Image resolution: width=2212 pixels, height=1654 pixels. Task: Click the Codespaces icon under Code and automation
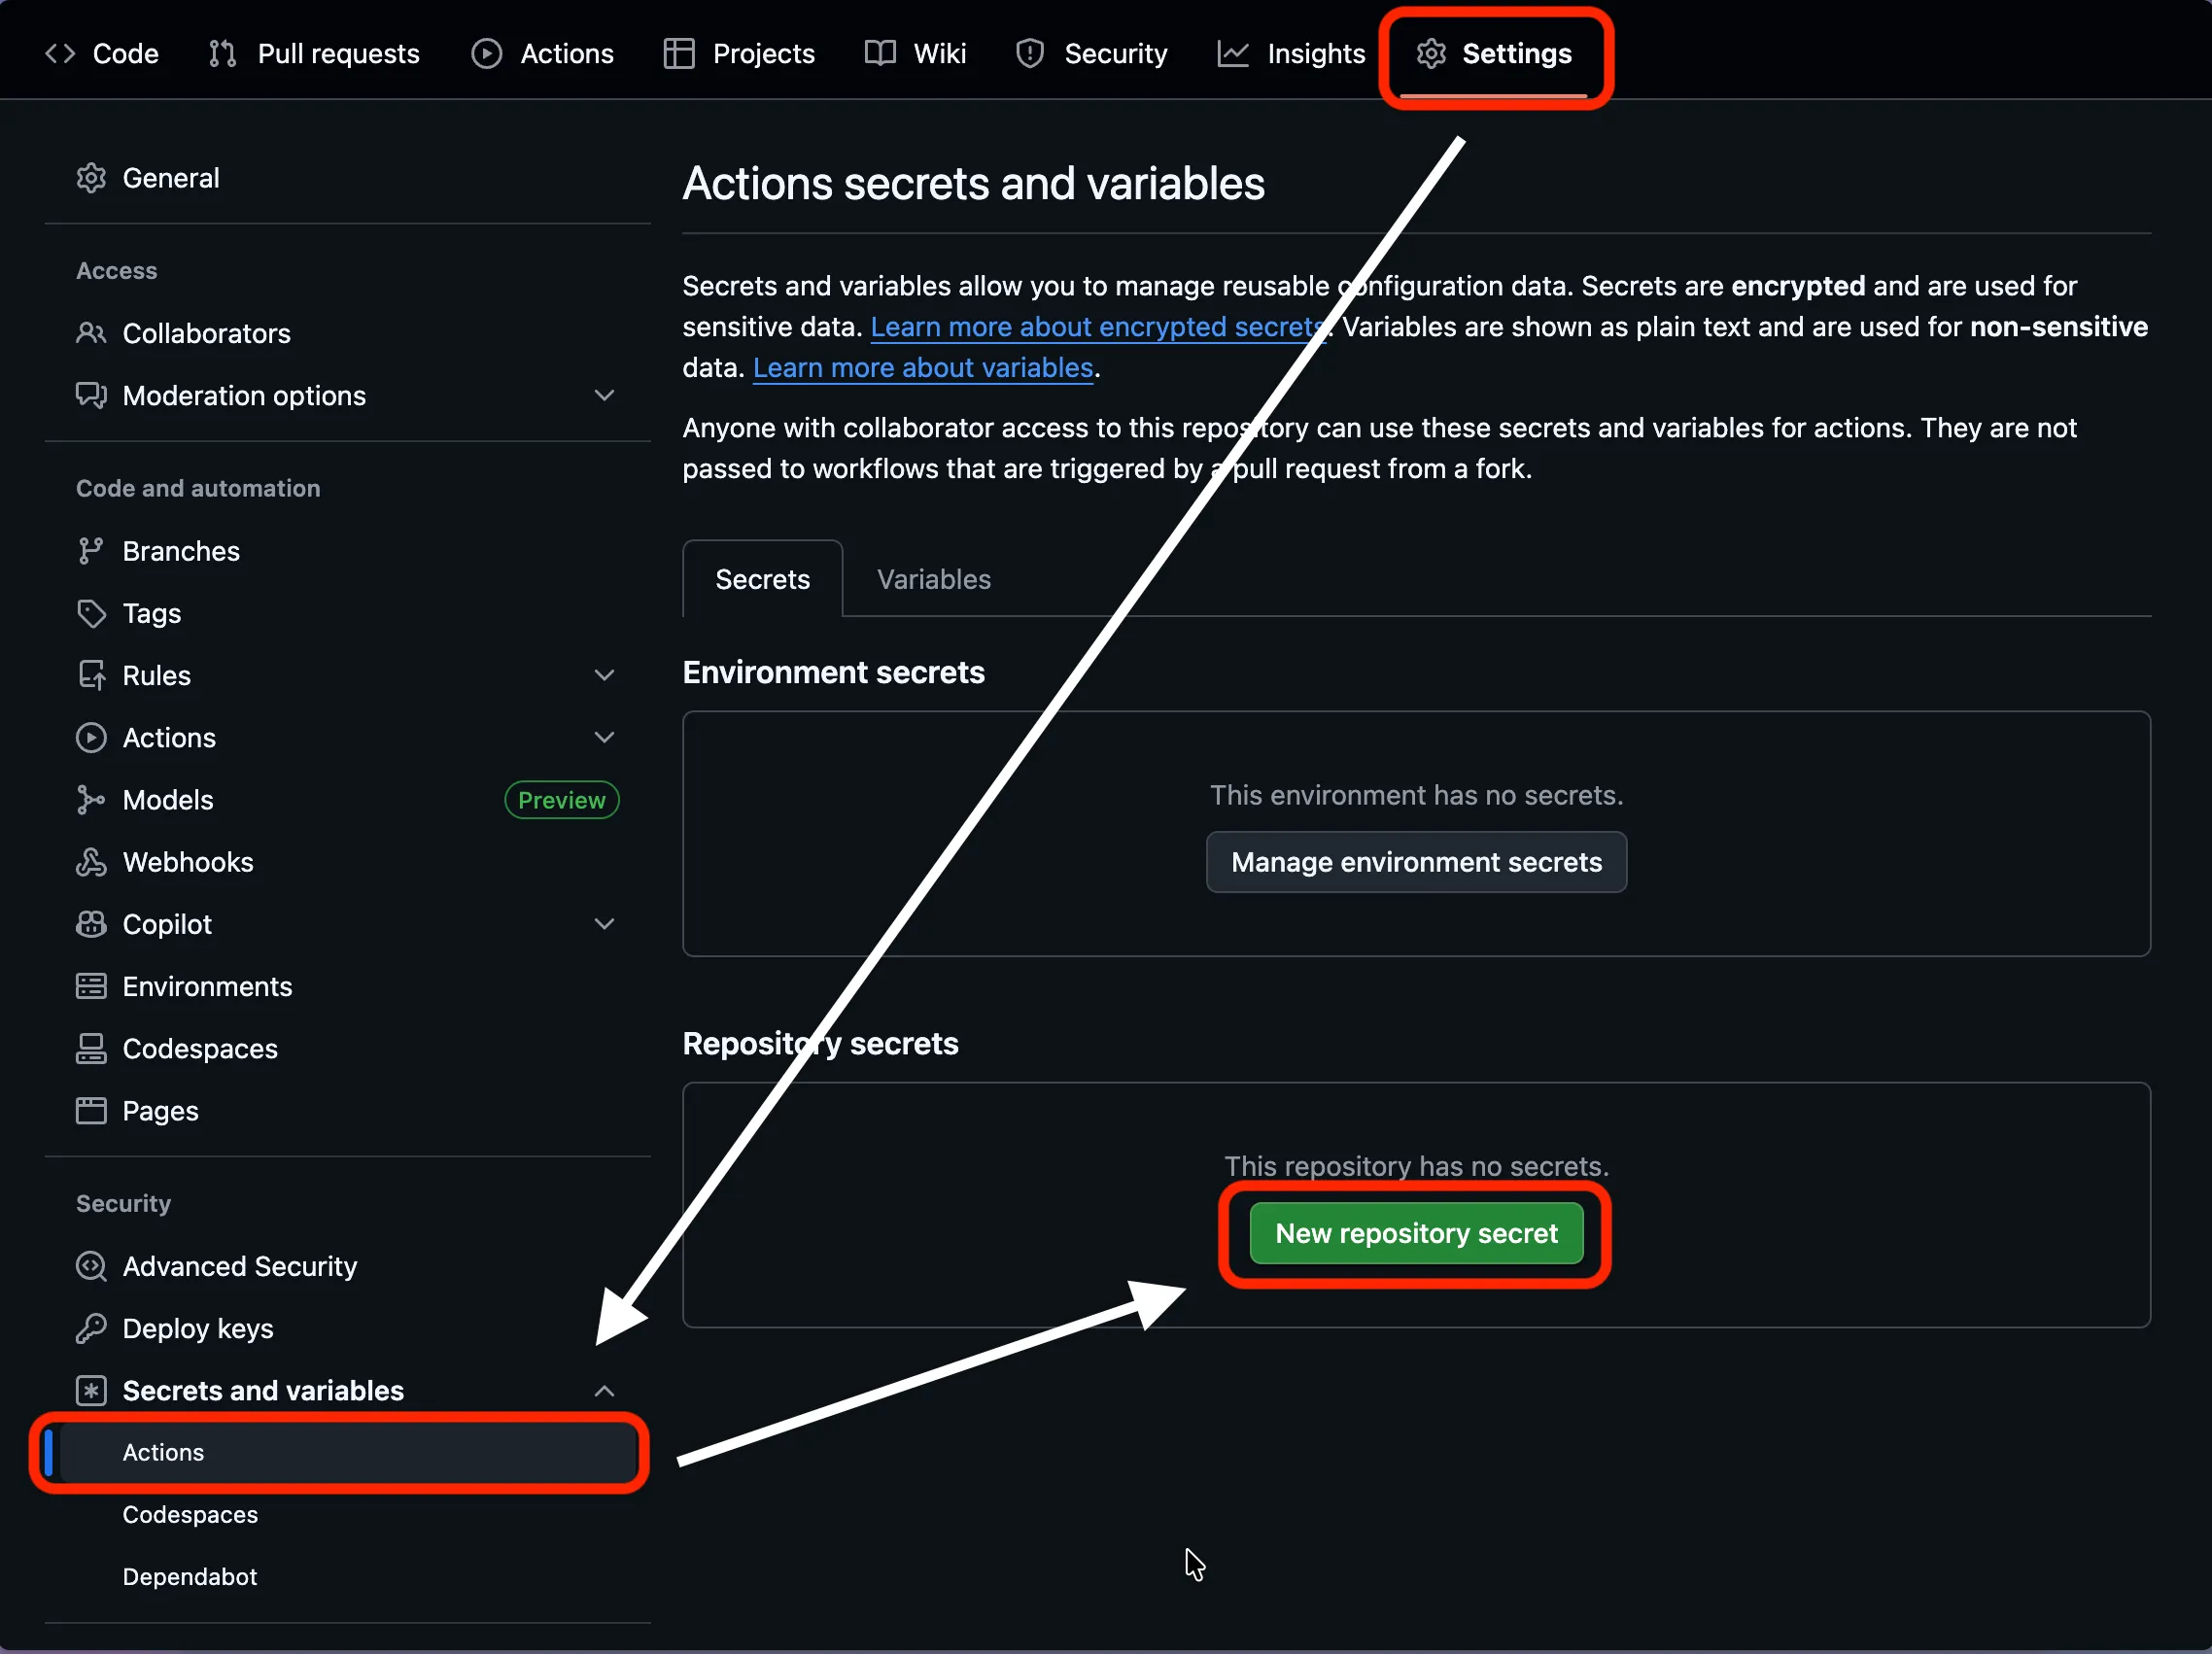(x=91, y=1048)
